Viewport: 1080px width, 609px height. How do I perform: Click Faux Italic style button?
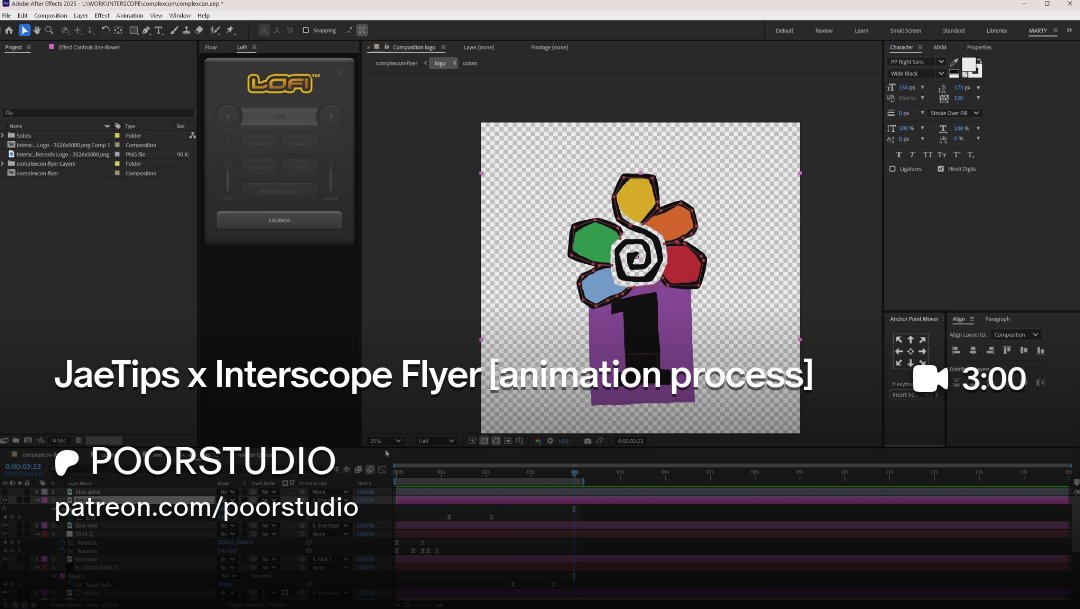pyautogui.click(x=913, y=155)
